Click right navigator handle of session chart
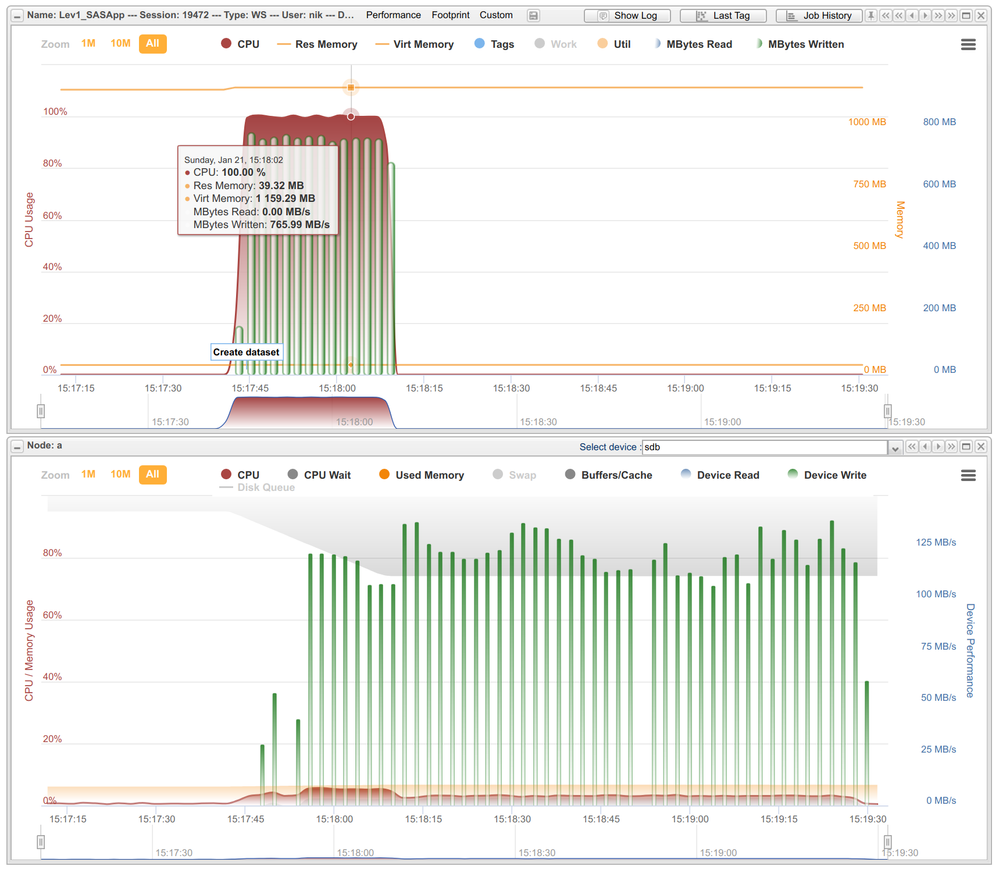 click(x=887, y=411)
